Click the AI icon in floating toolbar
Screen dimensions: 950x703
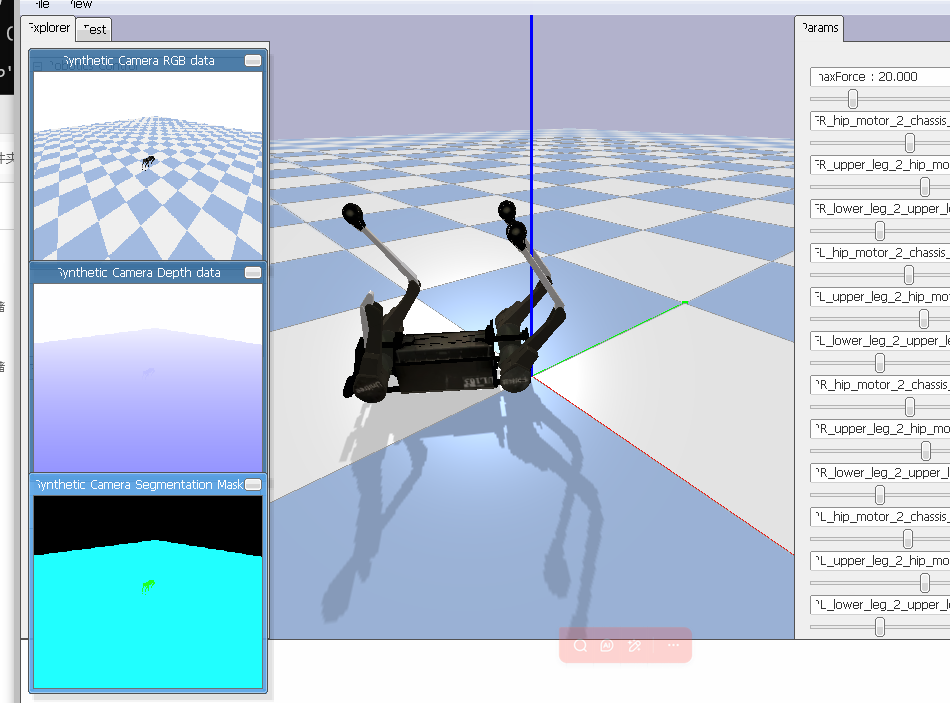click(606, 645)
